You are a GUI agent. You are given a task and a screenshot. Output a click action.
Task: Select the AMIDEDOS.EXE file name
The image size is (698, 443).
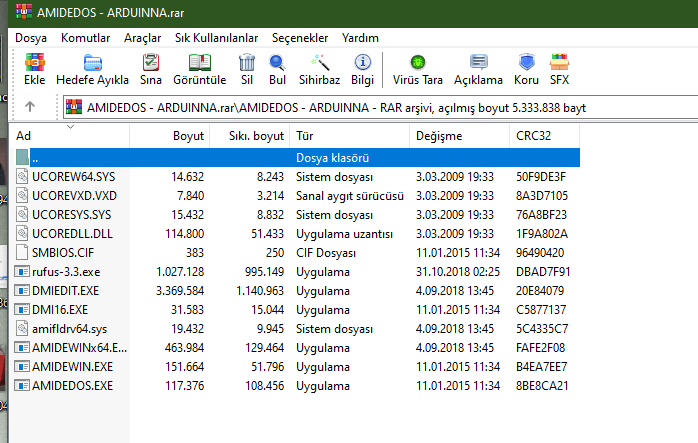73,386
